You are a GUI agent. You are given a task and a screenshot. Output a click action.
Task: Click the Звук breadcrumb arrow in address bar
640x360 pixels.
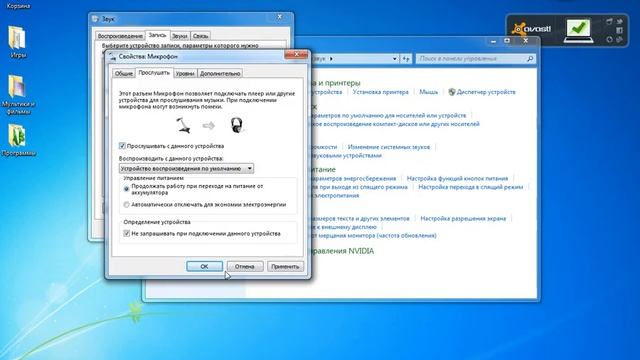(x=331, y=59)
